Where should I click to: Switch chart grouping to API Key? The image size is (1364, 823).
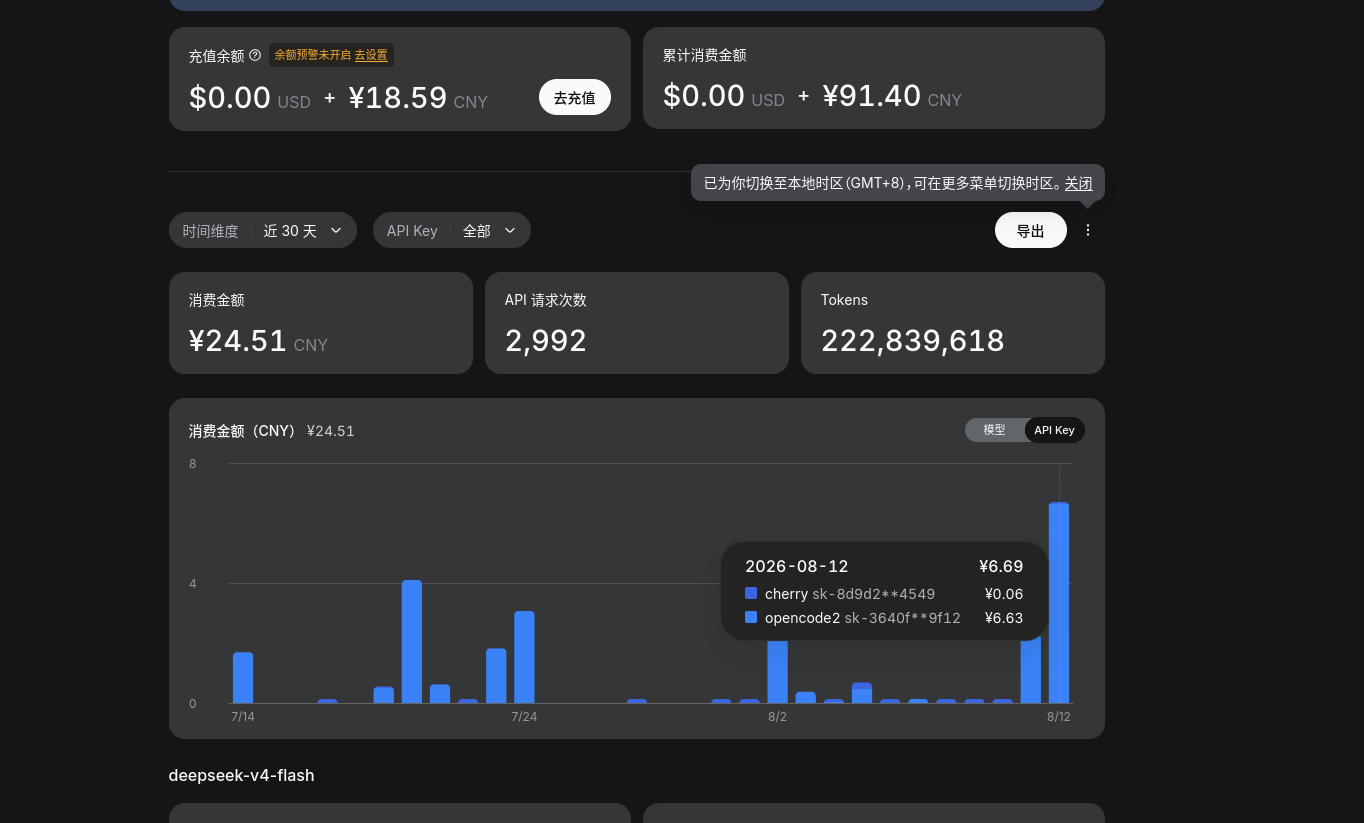(1054, 430)
